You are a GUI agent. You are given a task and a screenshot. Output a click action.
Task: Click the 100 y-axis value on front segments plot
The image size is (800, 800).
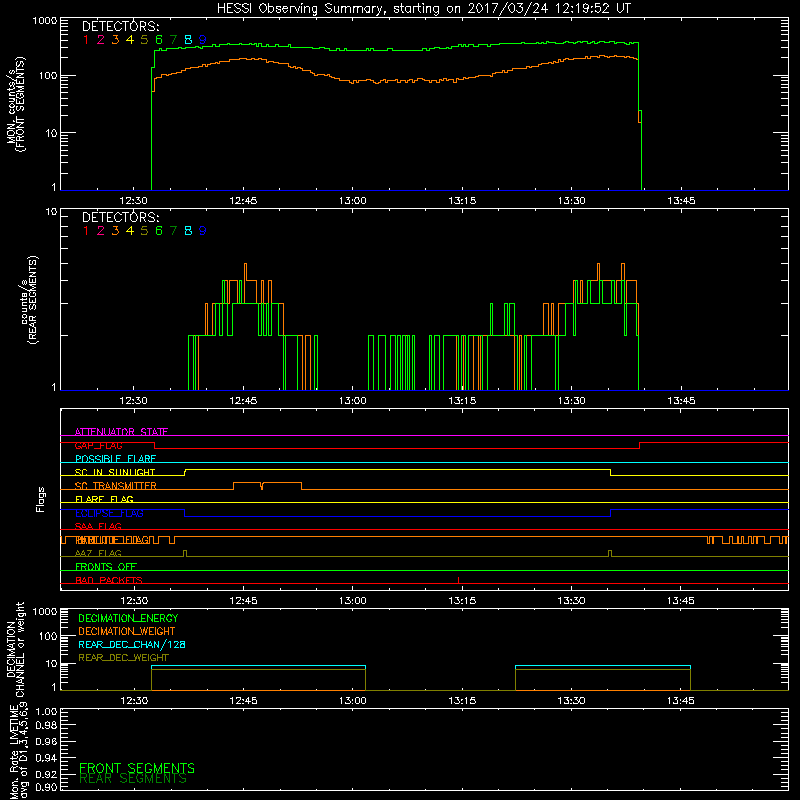(47, 76)
